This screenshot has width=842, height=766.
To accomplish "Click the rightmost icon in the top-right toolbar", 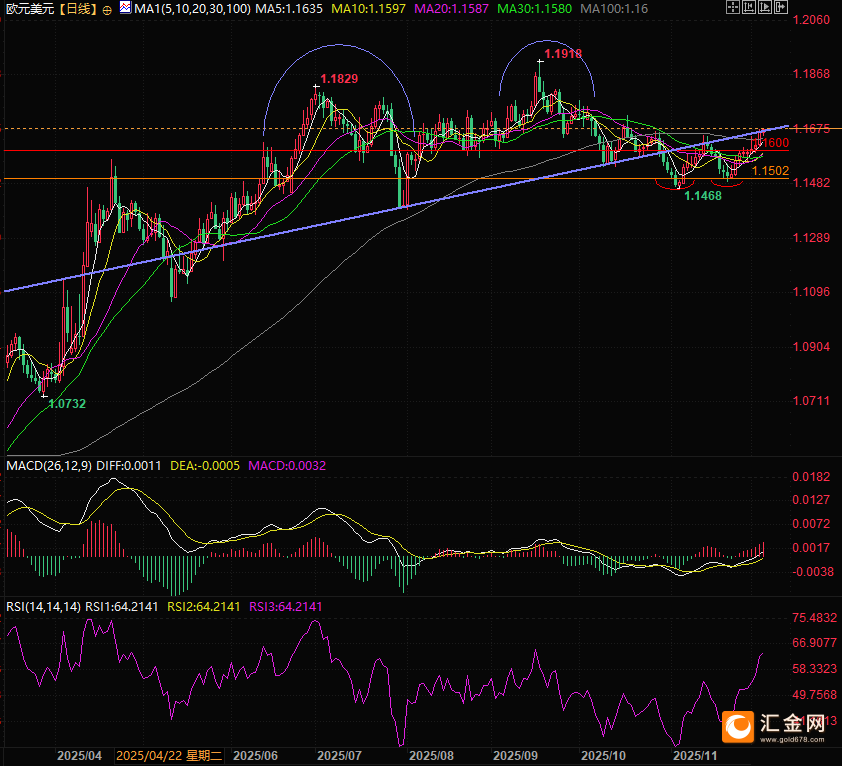I will click(x=782, y=8).
